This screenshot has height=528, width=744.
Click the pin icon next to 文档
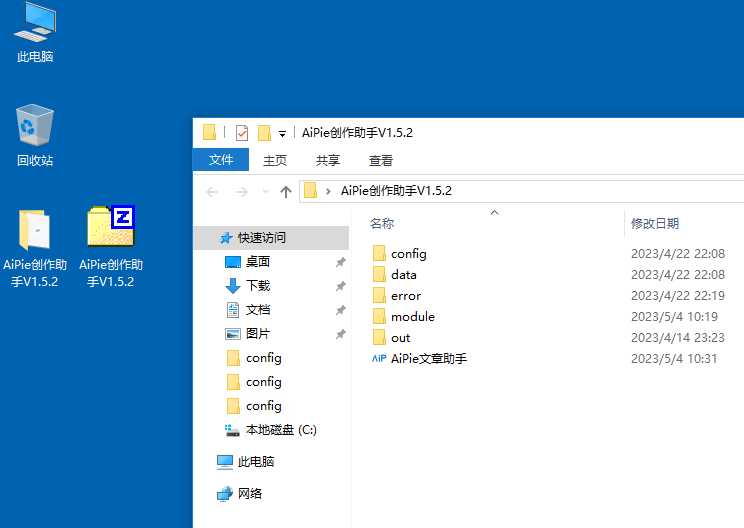[x=341, y=310]
